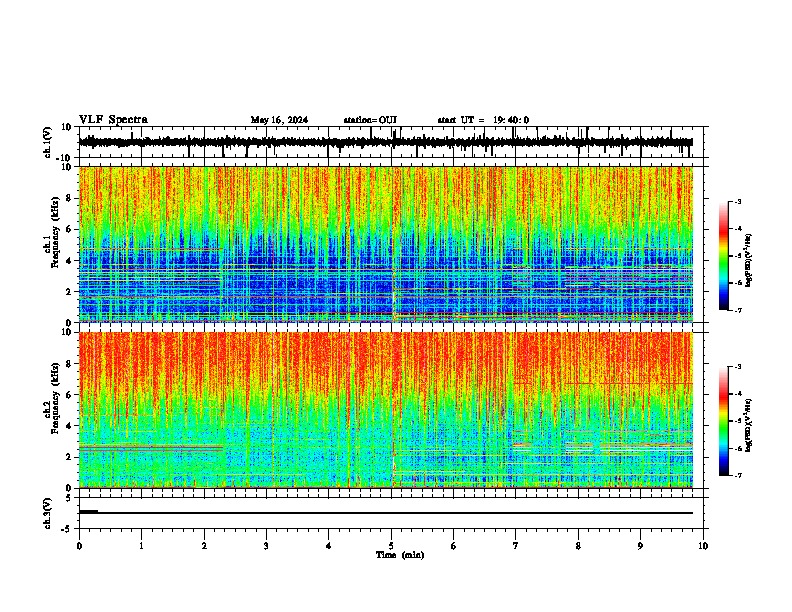
Task: Click the "1" tick on the time axis
Action: tap(141, 546)
